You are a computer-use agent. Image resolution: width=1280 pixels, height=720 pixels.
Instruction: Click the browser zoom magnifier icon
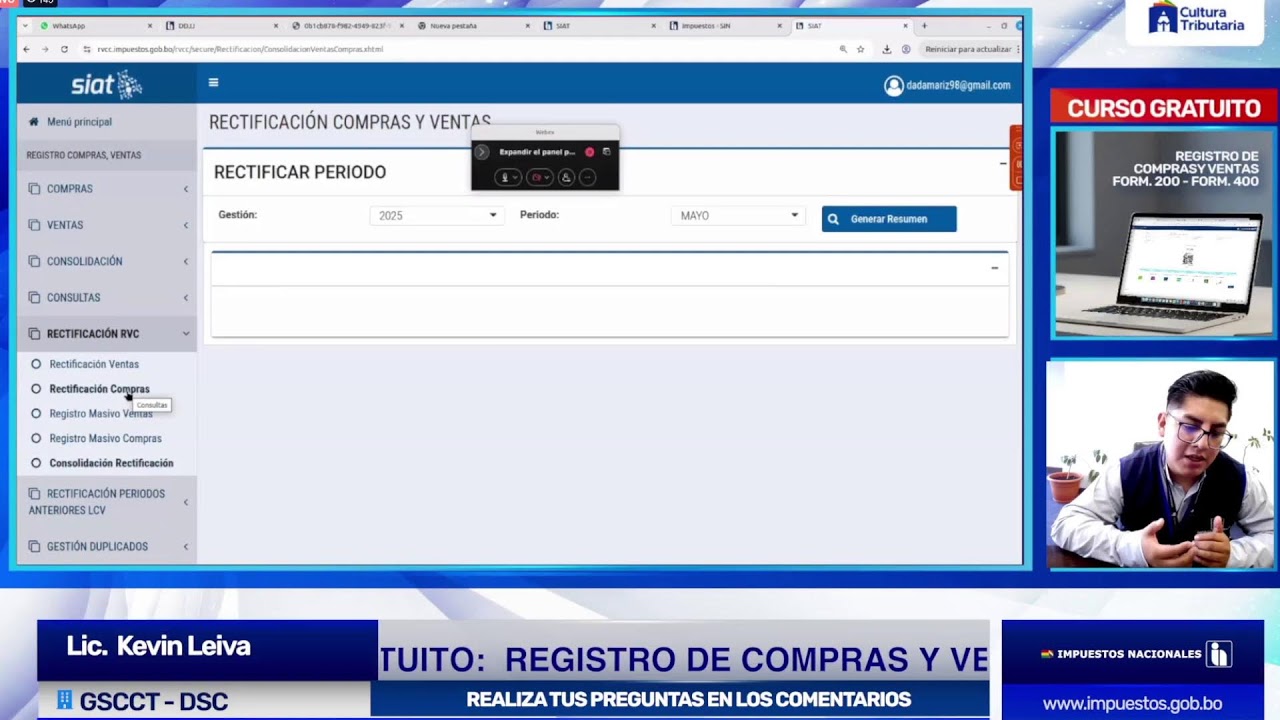(x=843, y=49)
